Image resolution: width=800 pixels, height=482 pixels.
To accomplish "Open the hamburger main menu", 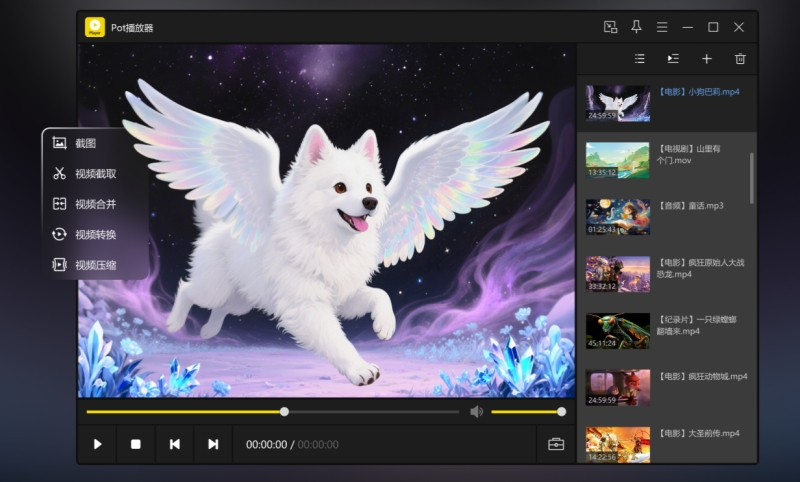I will (662, 27).
